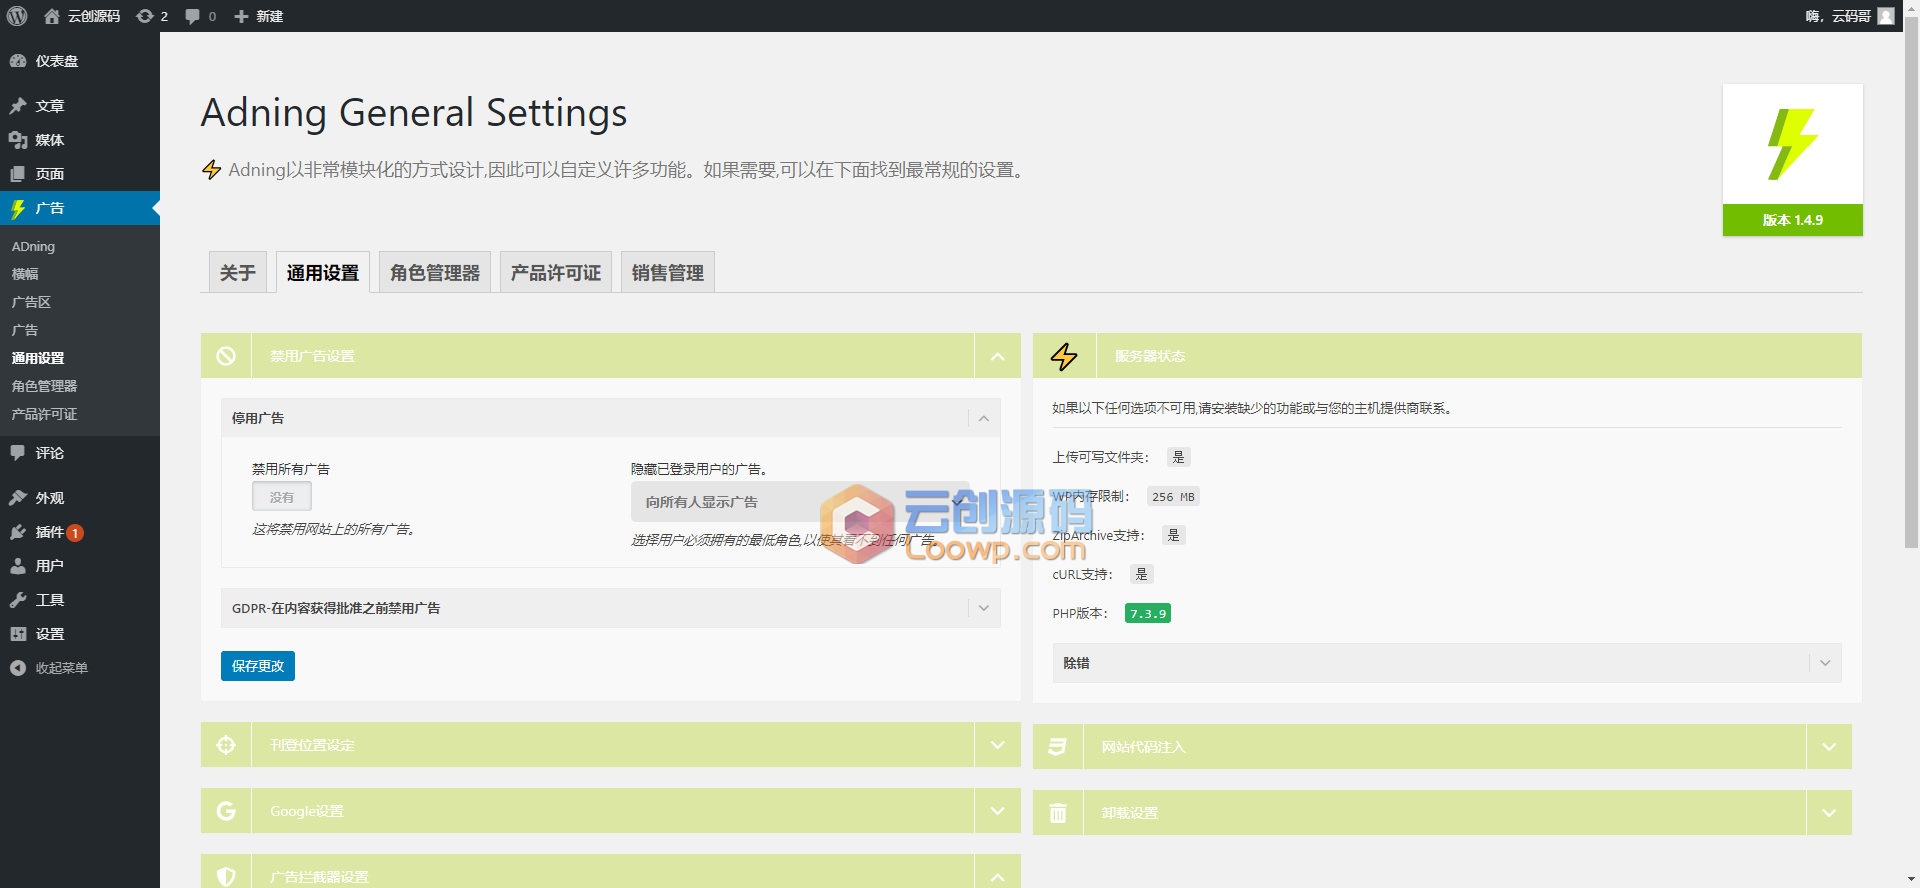Click the scrollbar down arrow
The image size is (1920, 888).
click(x=1911, y=880)
